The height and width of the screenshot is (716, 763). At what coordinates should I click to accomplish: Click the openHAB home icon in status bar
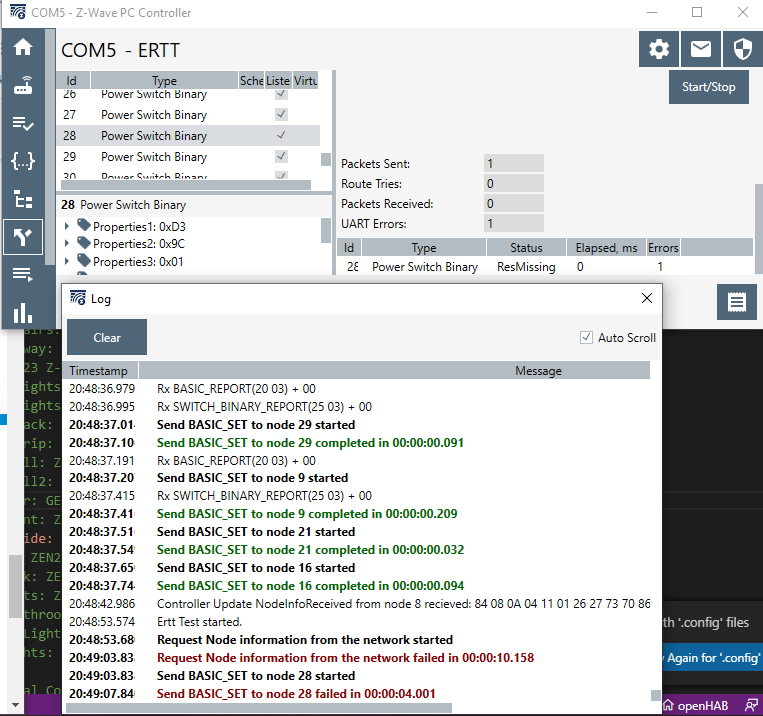pyautogui.click(x=669, y=705)
